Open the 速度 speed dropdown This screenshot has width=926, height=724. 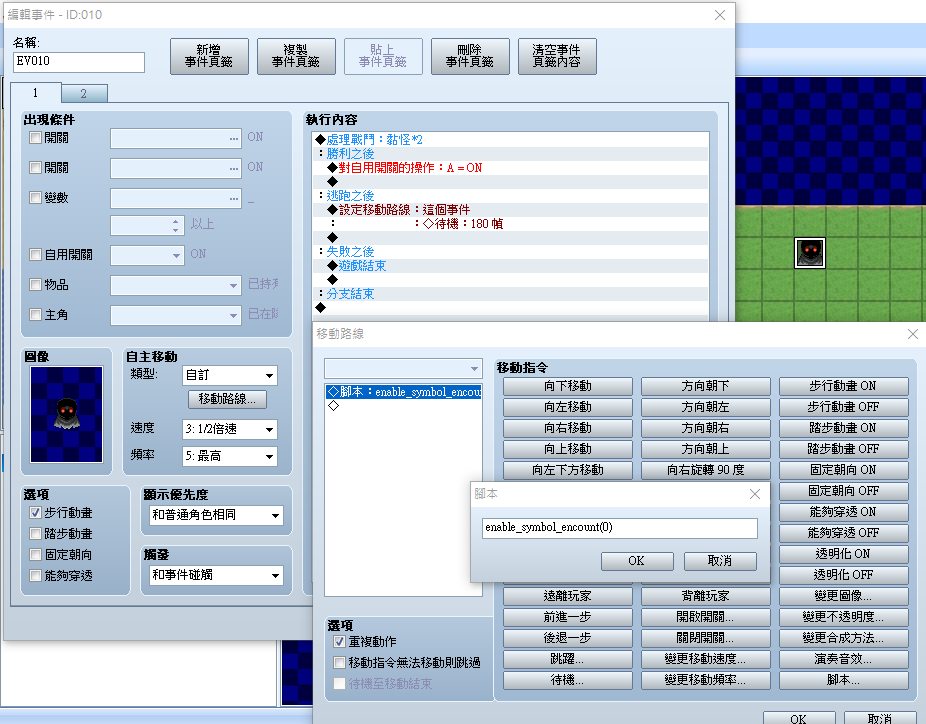(x=230, y=429)
